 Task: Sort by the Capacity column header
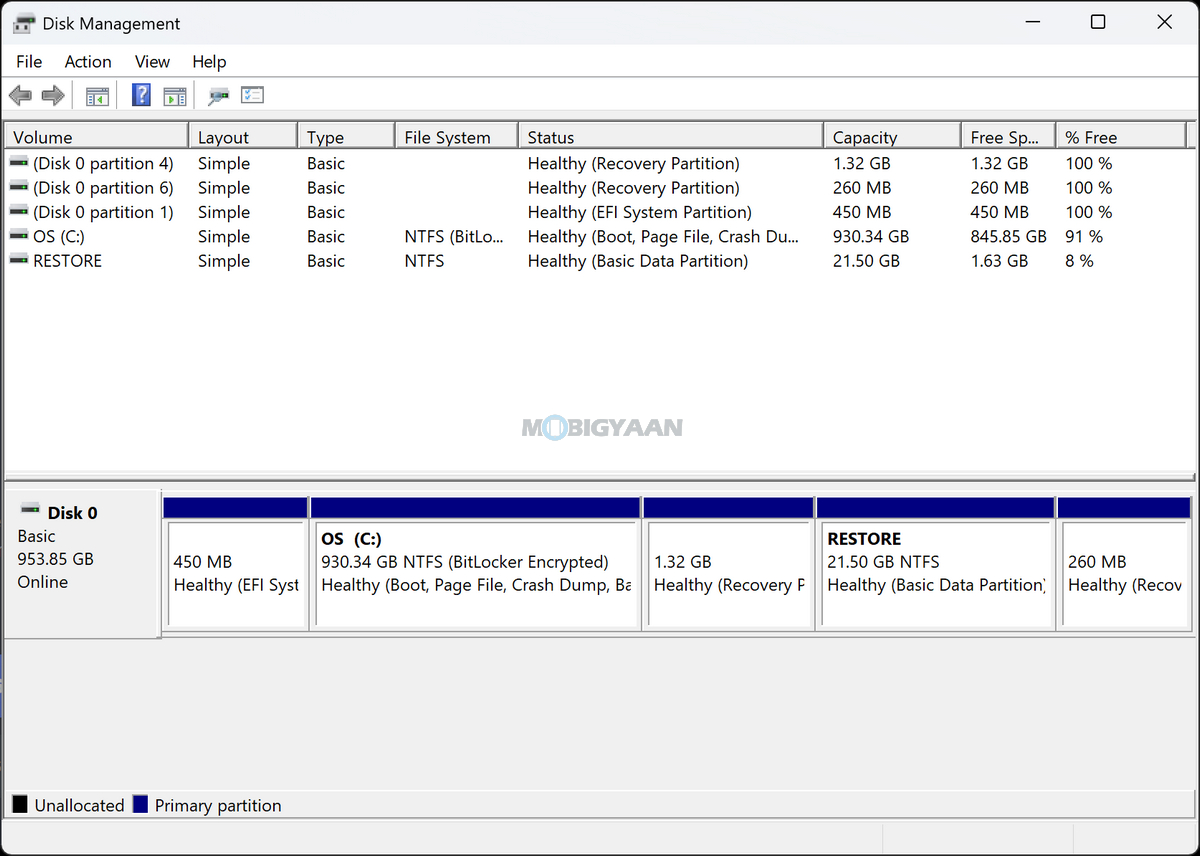[892, 137]
